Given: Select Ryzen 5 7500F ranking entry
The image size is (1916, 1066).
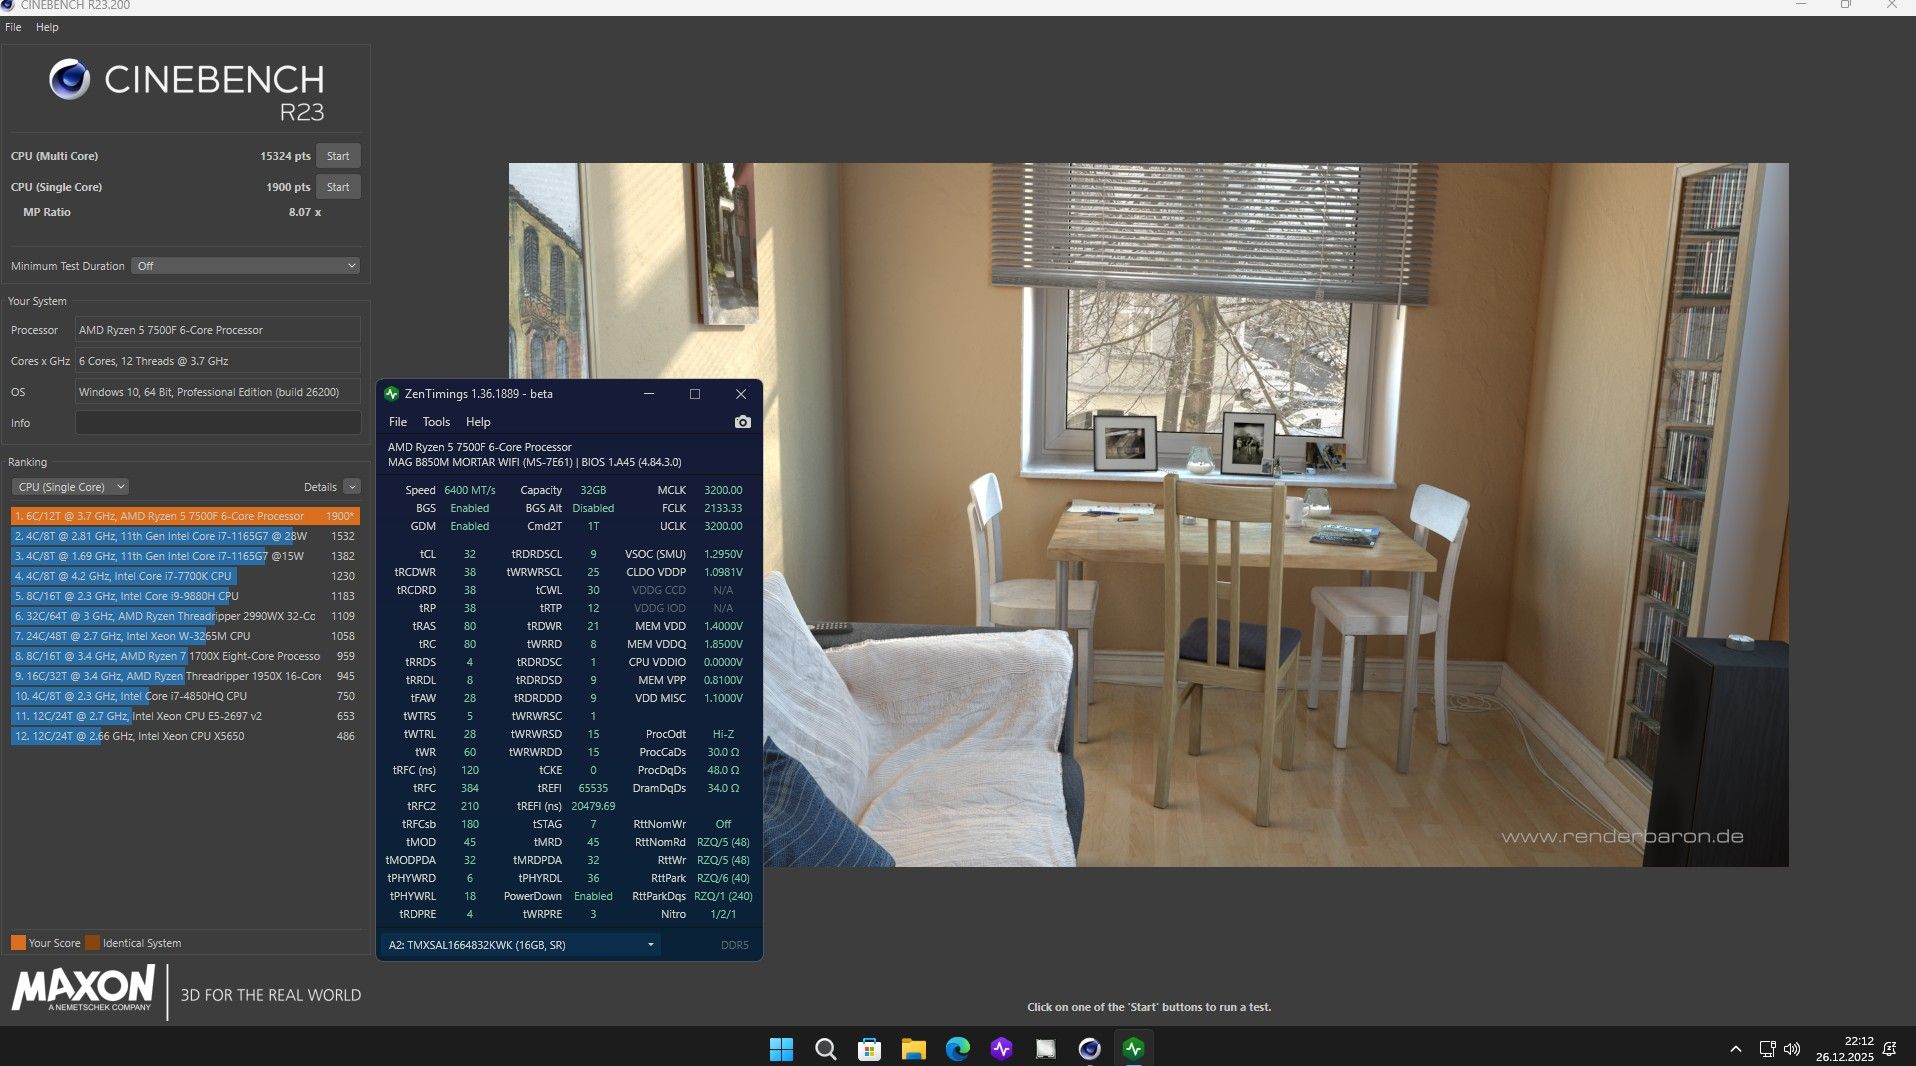Looking at the screenshot, I should (x=185, y=516).
